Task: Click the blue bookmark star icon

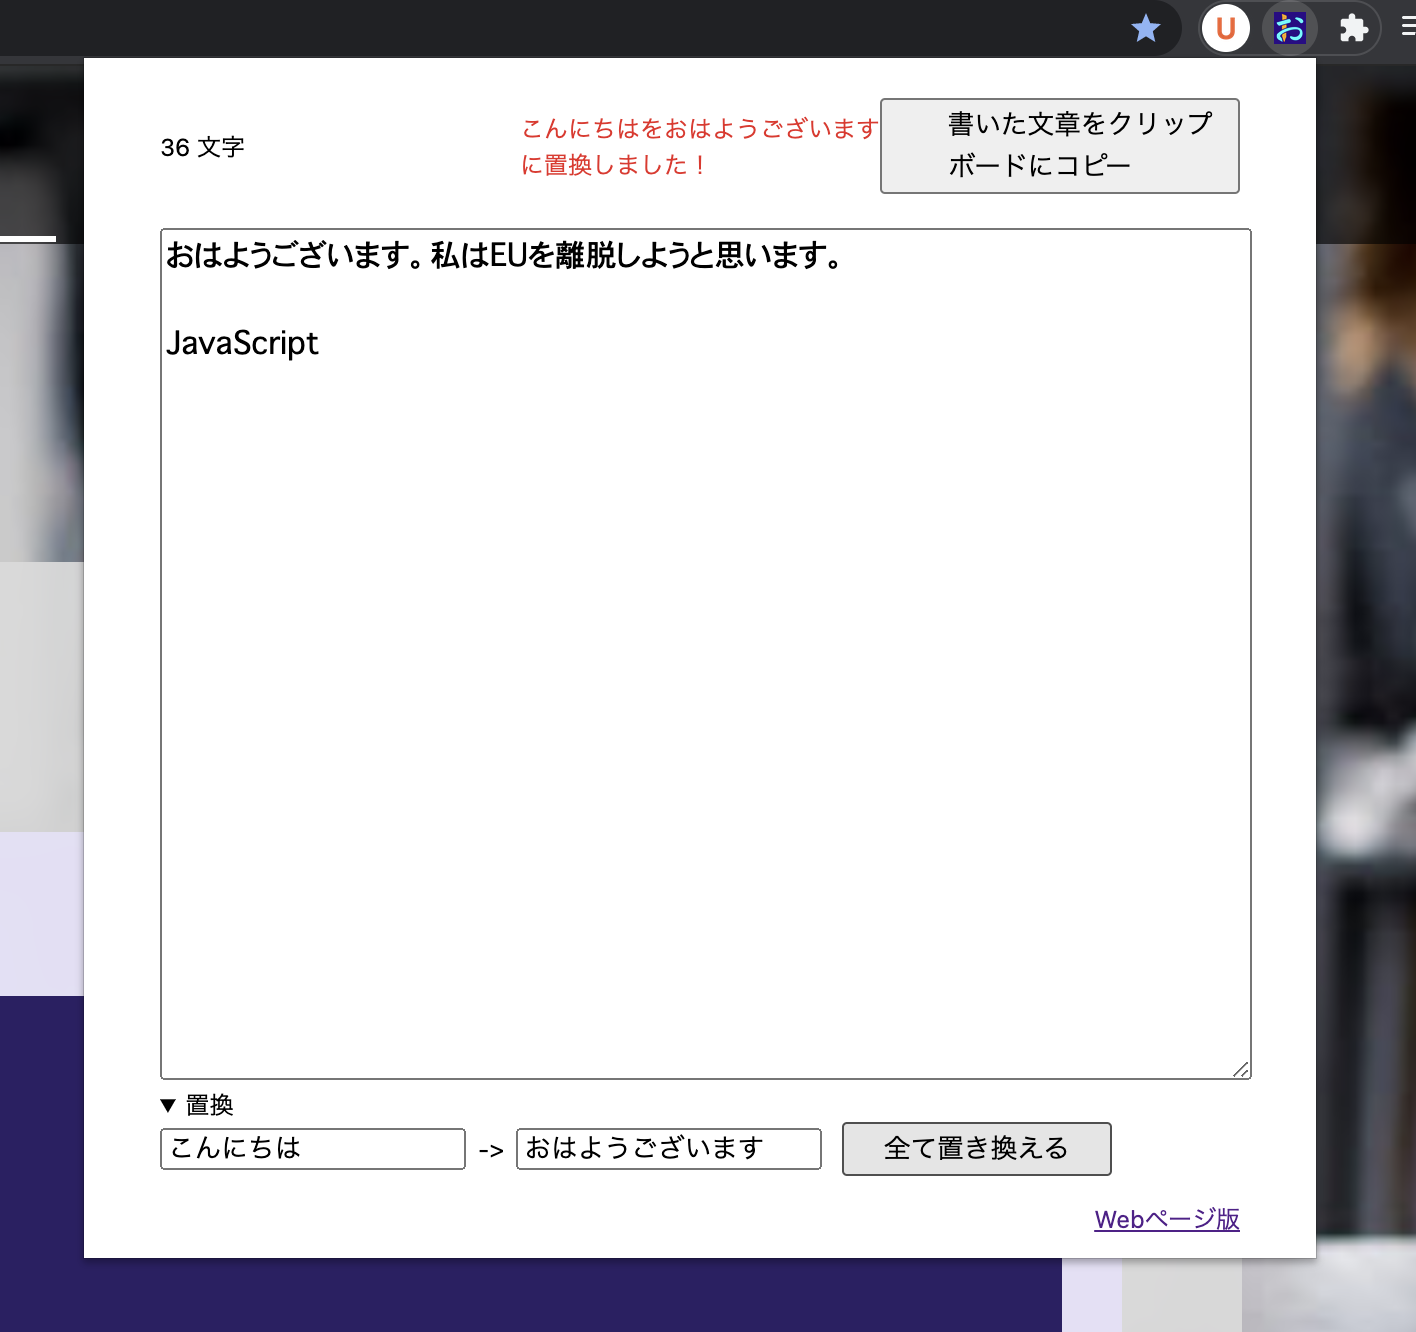Action: coord(1146,28)
